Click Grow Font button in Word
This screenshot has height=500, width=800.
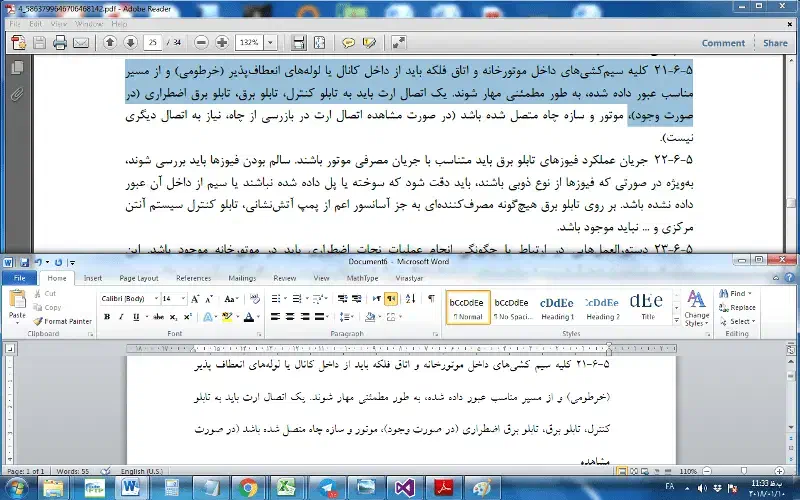click(195, 299)
